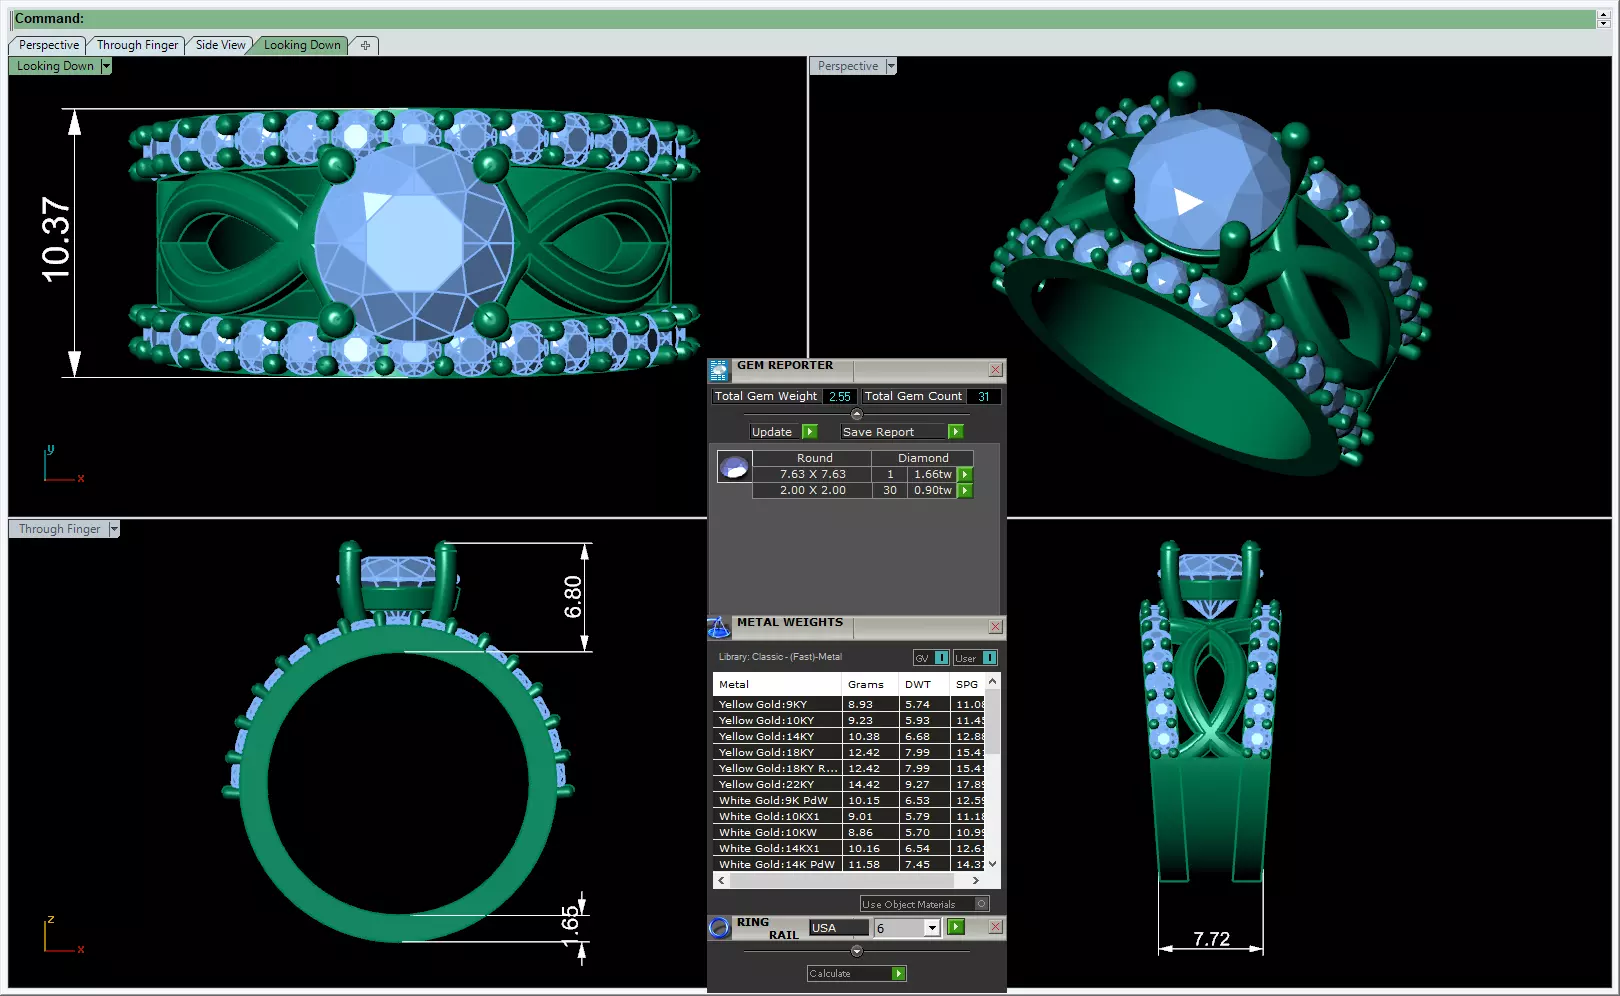Select the Yellow Gold:9KY row
Screen dimensions: 1620x996
coord(850,705)
